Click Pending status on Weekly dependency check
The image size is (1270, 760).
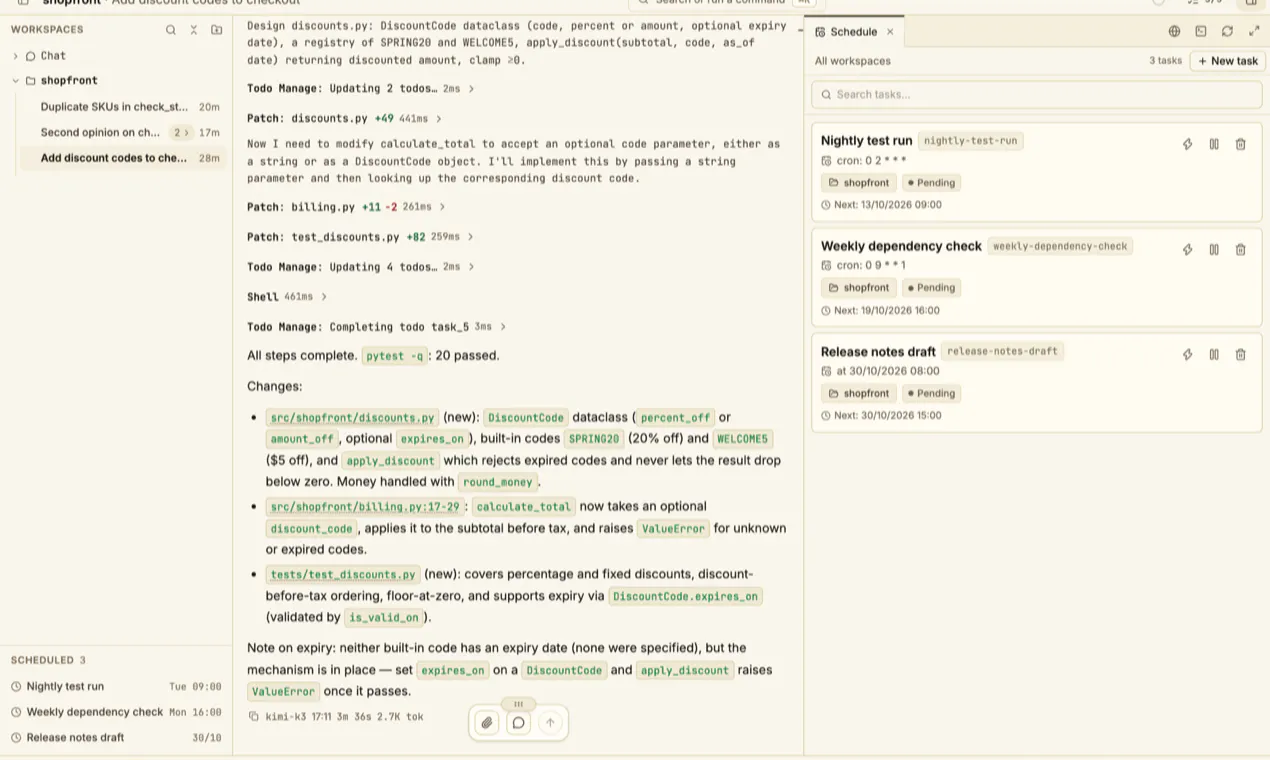point(931,288)
